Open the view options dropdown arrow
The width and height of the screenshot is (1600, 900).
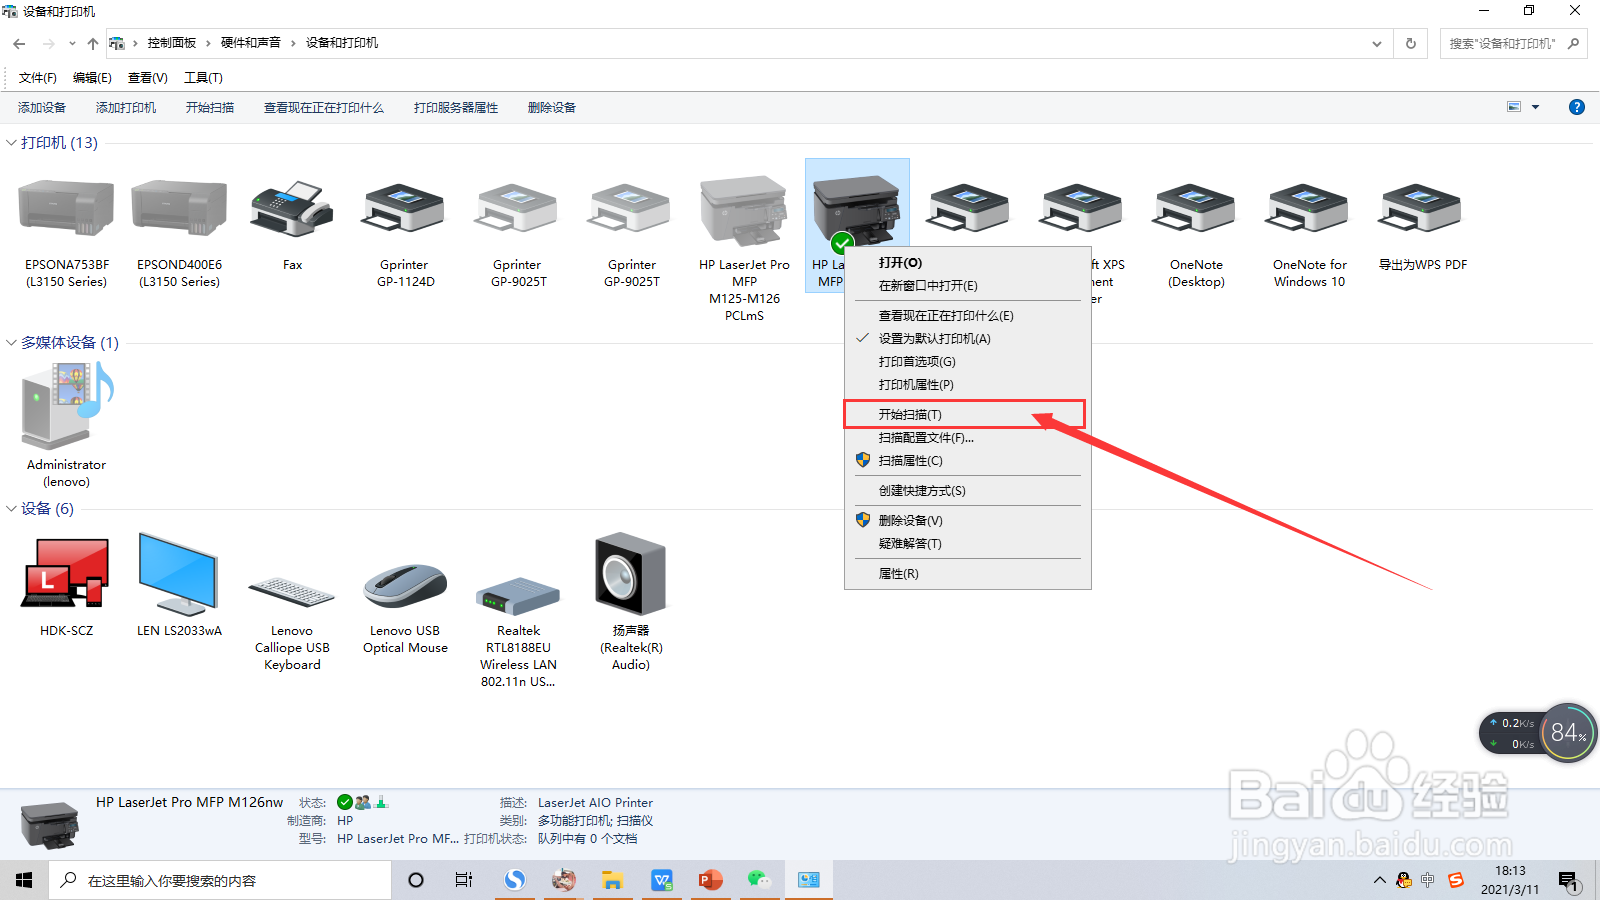coord(1535,107)
